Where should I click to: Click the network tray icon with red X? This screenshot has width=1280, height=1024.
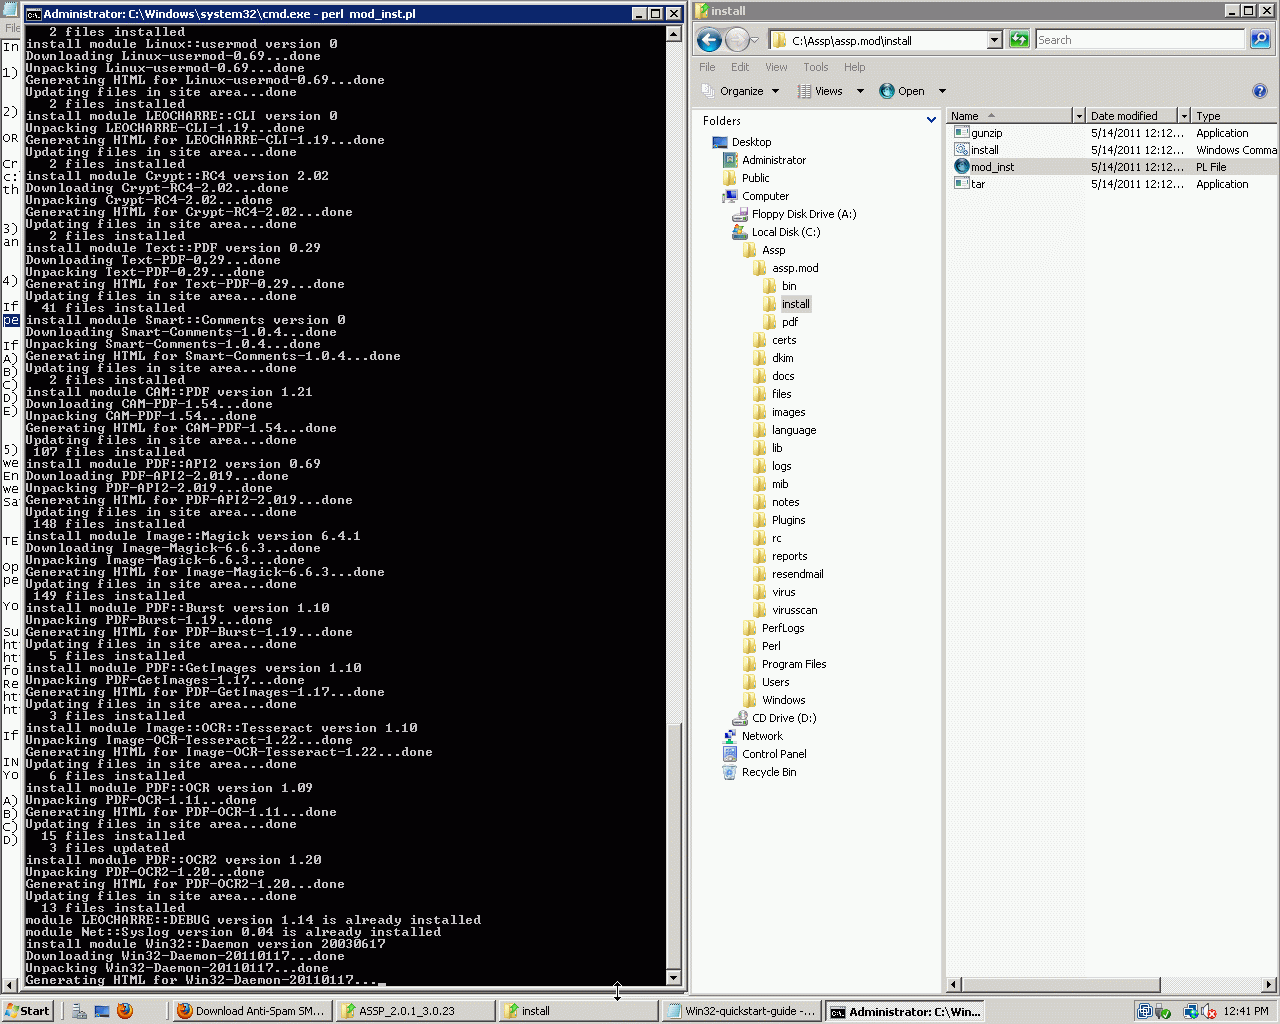[x=1208, y=1011]
